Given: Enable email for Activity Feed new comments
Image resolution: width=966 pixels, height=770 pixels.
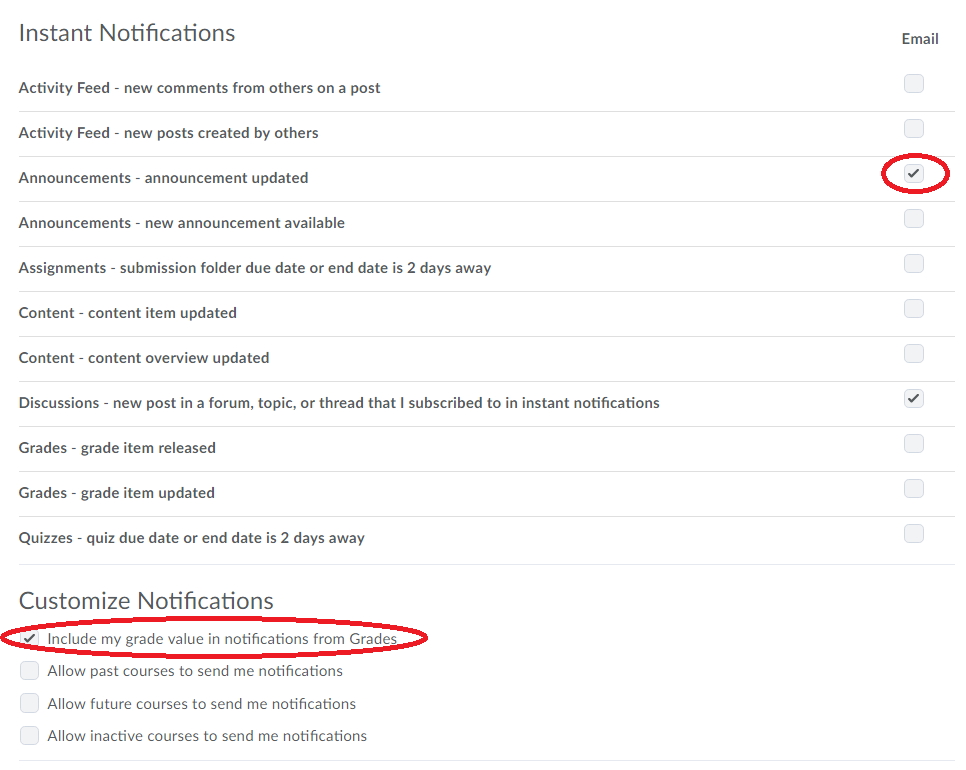Looking at the screenshot, I should coord(914,84).
